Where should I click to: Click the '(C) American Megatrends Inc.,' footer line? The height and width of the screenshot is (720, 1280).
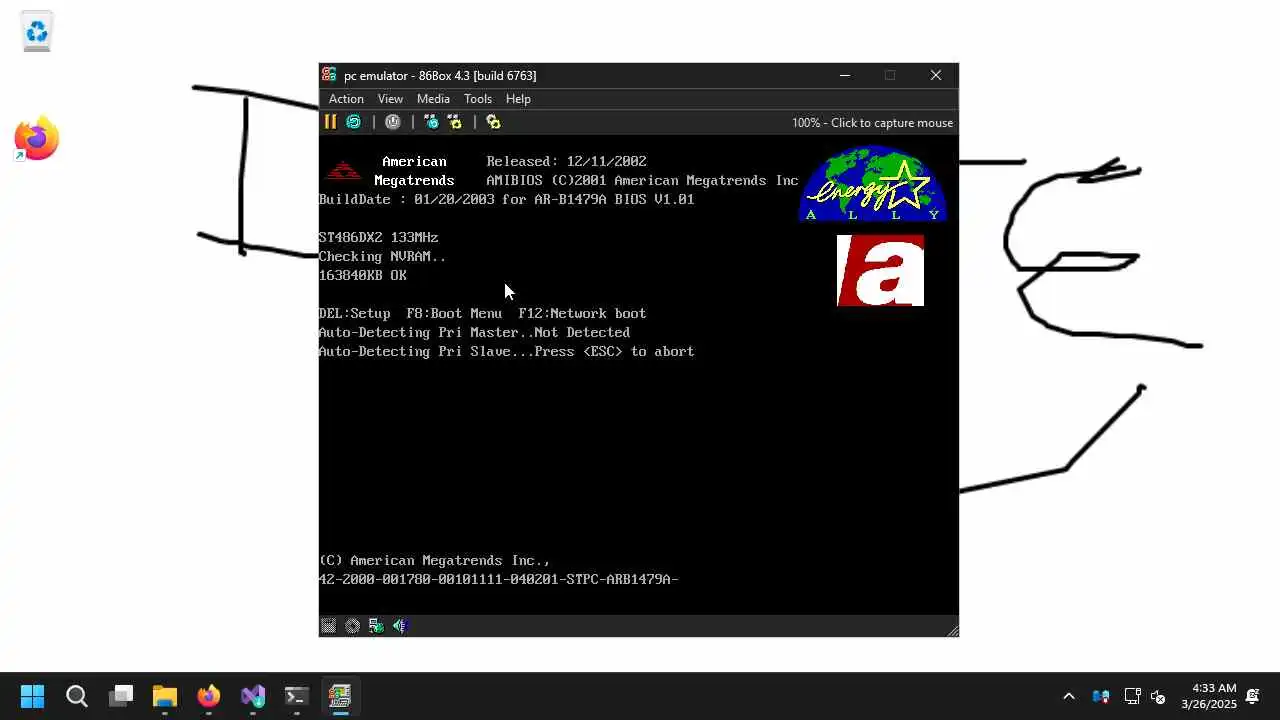coord(435,560)
